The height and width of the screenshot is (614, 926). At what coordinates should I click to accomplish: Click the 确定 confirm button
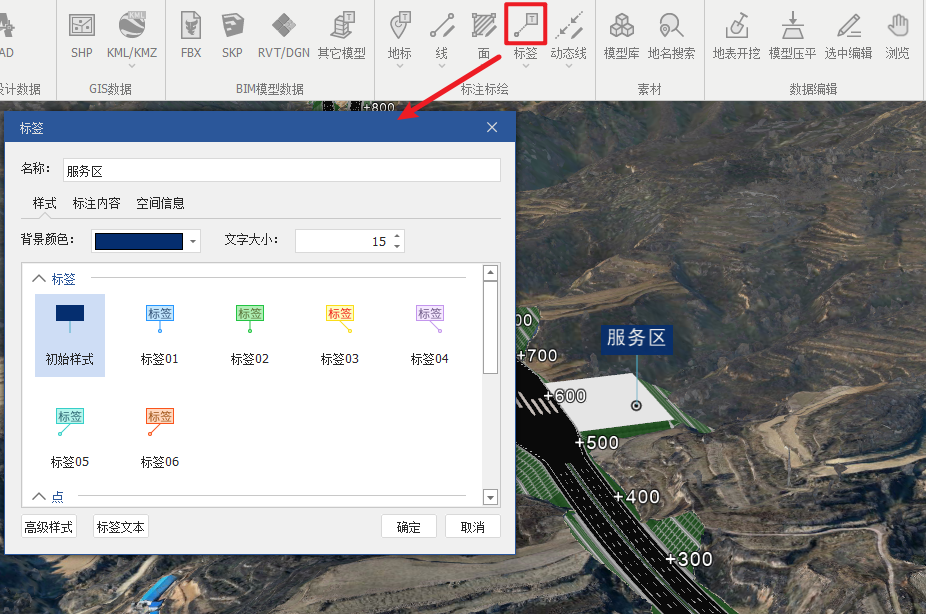(408, 527)
